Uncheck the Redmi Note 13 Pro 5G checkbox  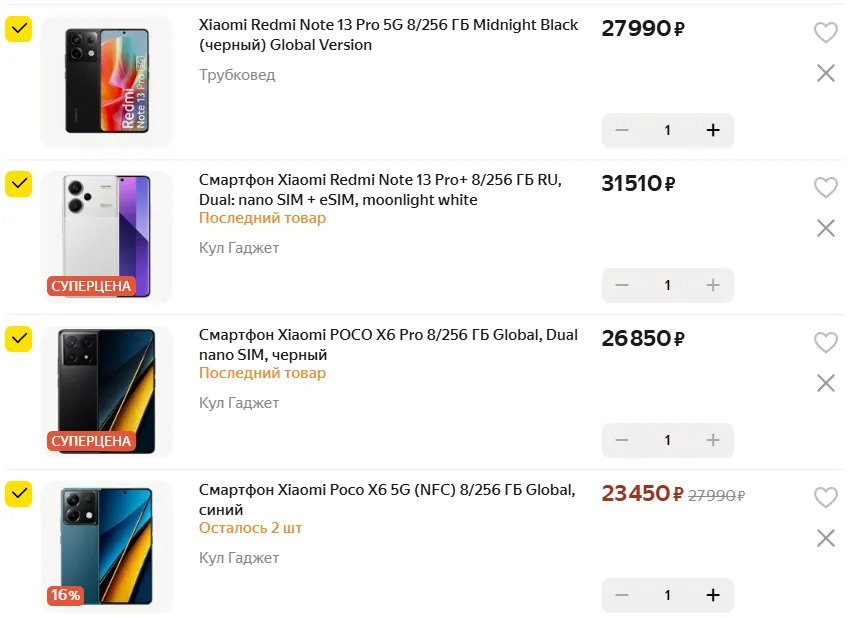pyautogui.click(x=18, y=29)
